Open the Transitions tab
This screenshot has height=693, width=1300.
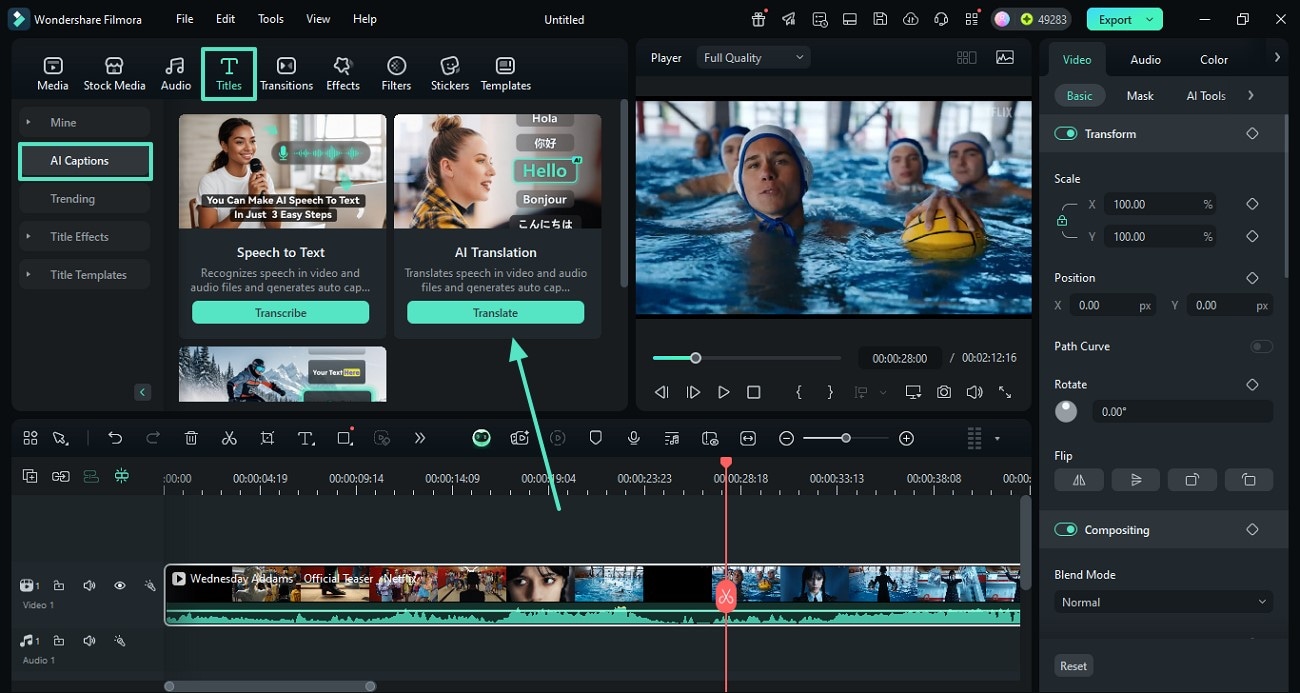click(286, 74)
